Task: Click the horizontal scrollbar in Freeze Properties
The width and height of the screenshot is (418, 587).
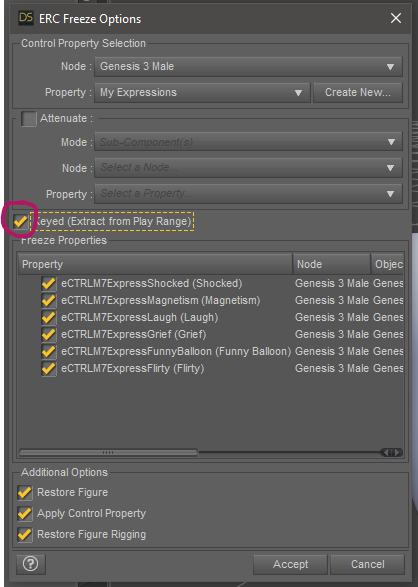Action: (x=109, y=452)
